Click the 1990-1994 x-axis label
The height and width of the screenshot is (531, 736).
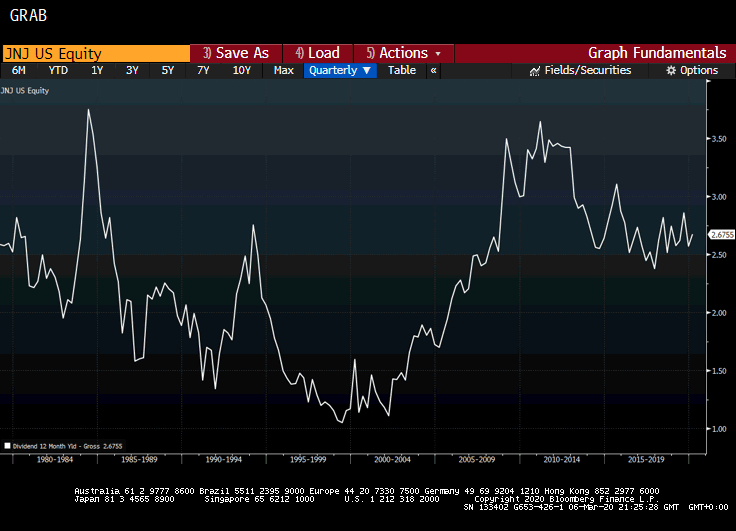tap(223, 460)
